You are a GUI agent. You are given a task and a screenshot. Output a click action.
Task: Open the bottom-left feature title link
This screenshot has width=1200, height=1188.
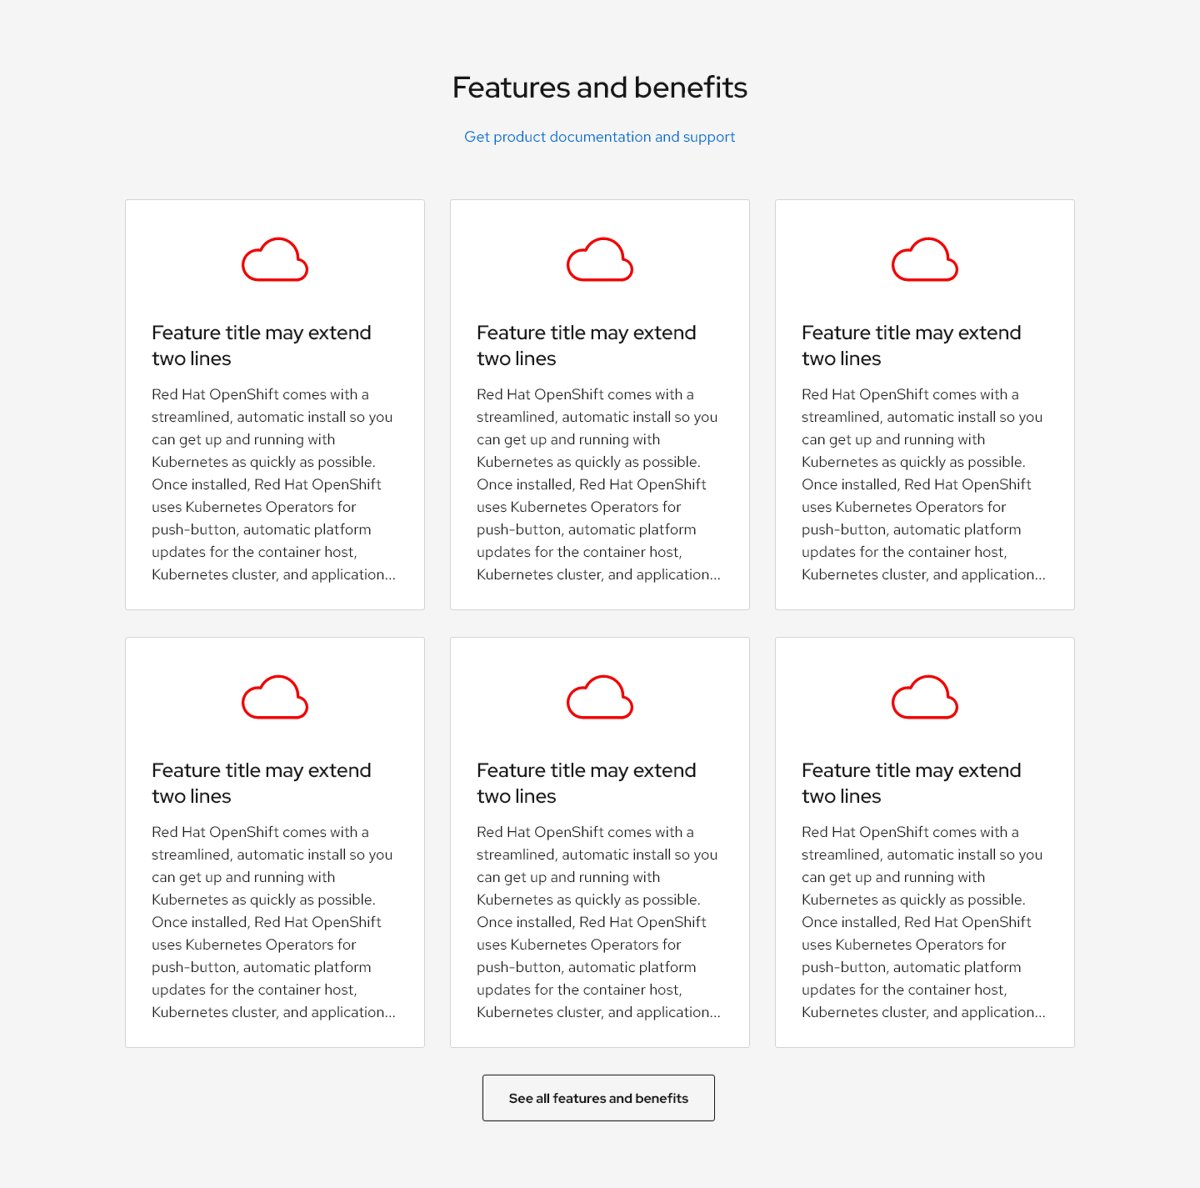261,783
